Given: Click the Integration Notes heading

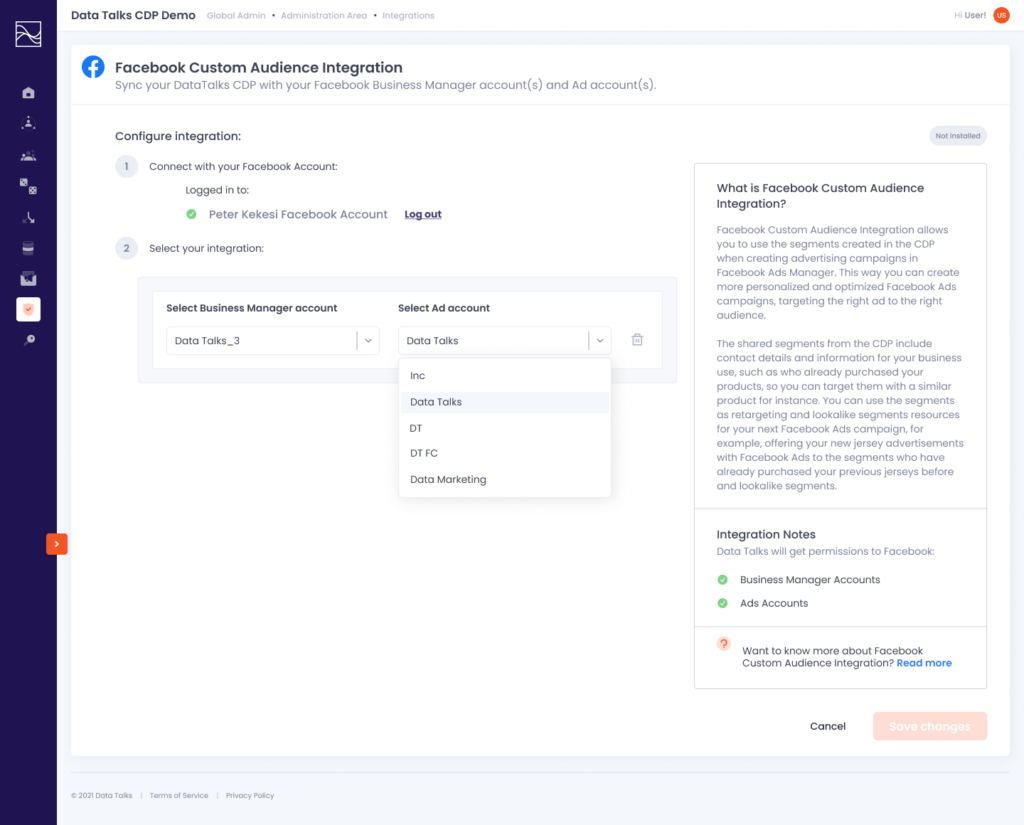Looking at the screenshot, I should point(766,534).
